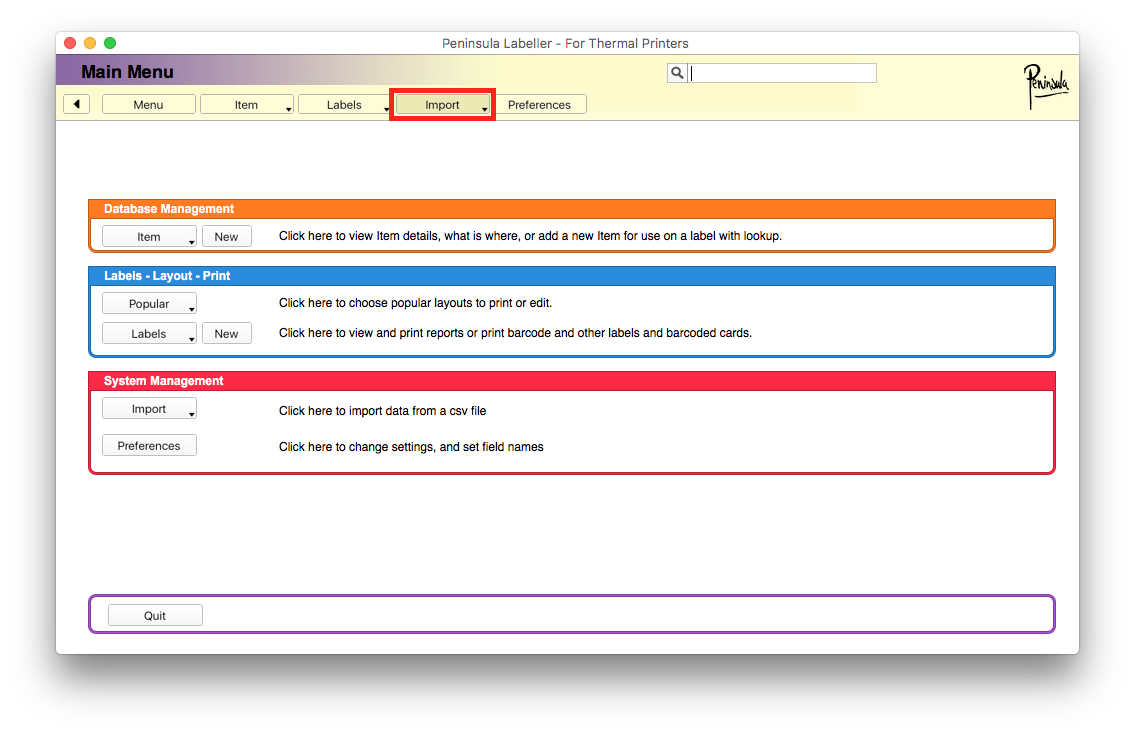
Task: Click into the search input field
Action: (x=782, y=72)
